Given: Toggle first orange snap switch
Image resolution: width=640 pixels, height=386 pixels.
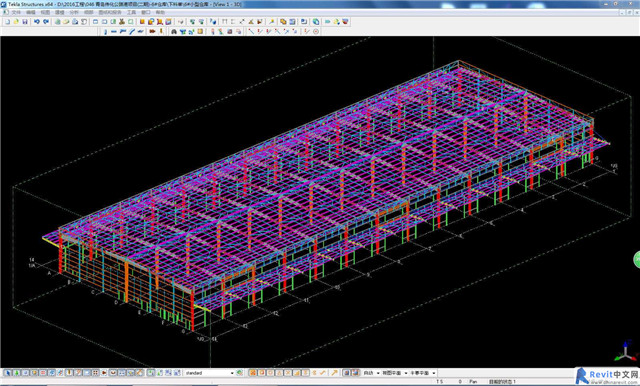Looking at the screenshot, I should (x=253, y=373).
